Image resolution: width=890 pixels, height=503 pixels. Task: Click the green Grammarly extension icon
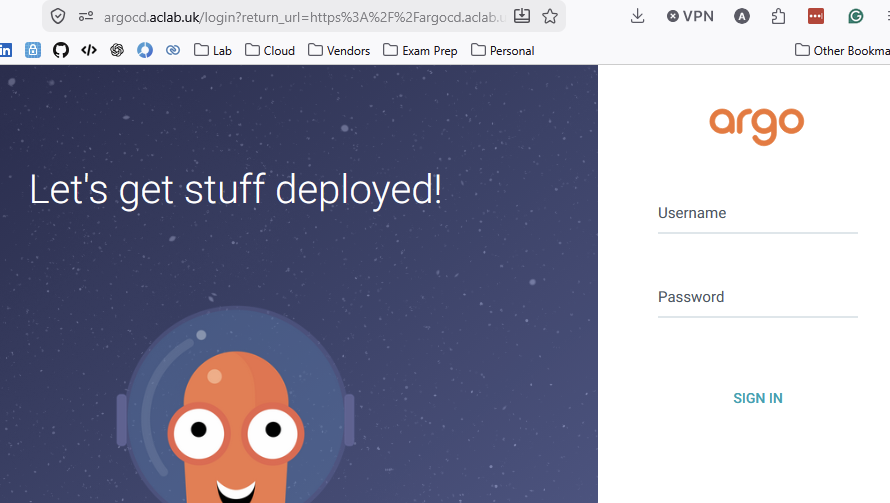855,16
